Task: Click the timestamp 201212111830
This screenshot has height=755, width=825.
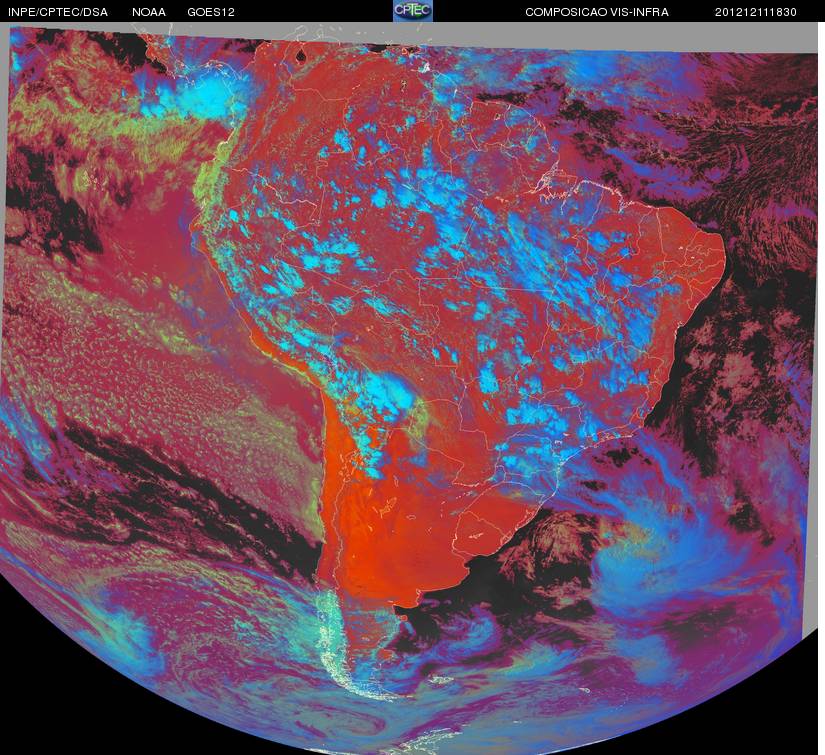Action: [x=756, y=12]
